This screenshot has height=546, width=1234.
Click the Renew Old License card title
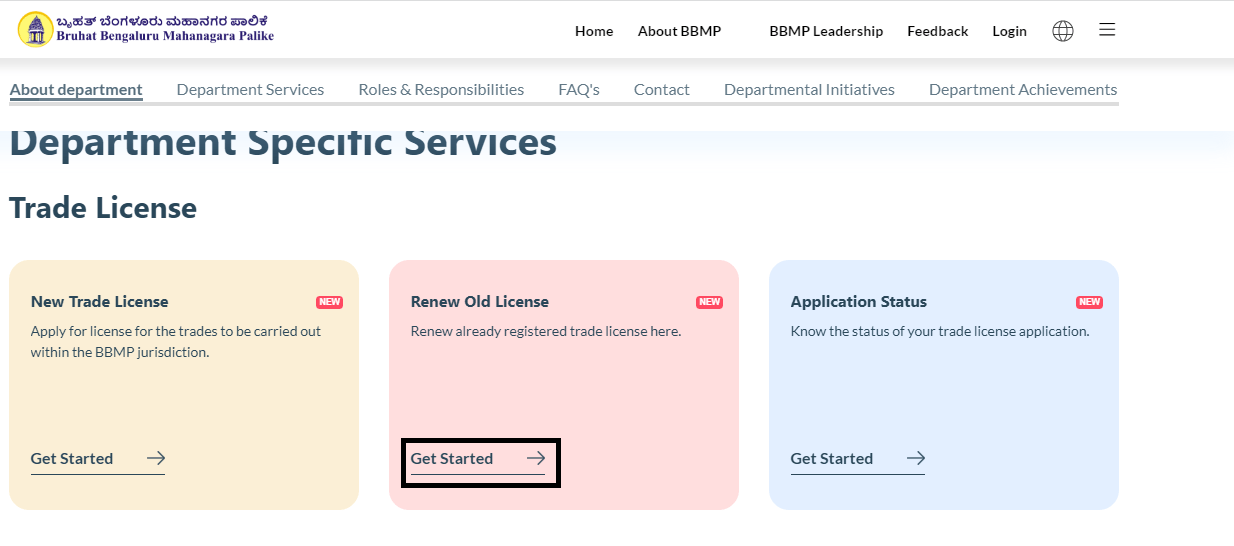pos(480,301)
